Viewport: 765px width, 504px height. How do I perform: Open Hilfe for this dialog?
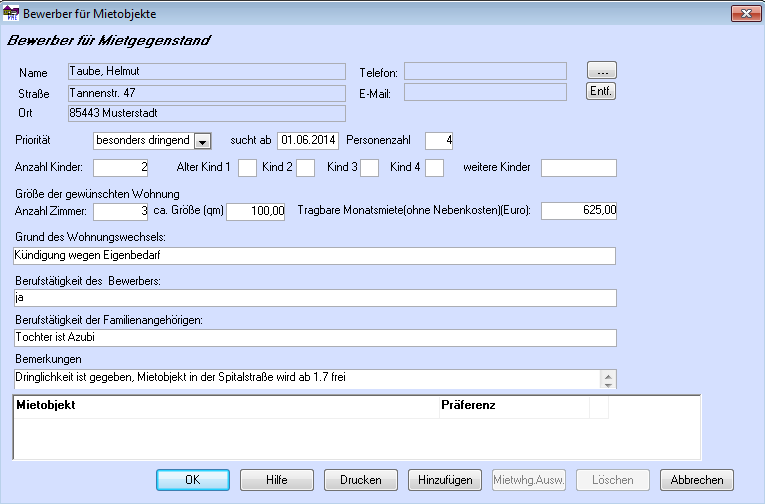(277, 480)
